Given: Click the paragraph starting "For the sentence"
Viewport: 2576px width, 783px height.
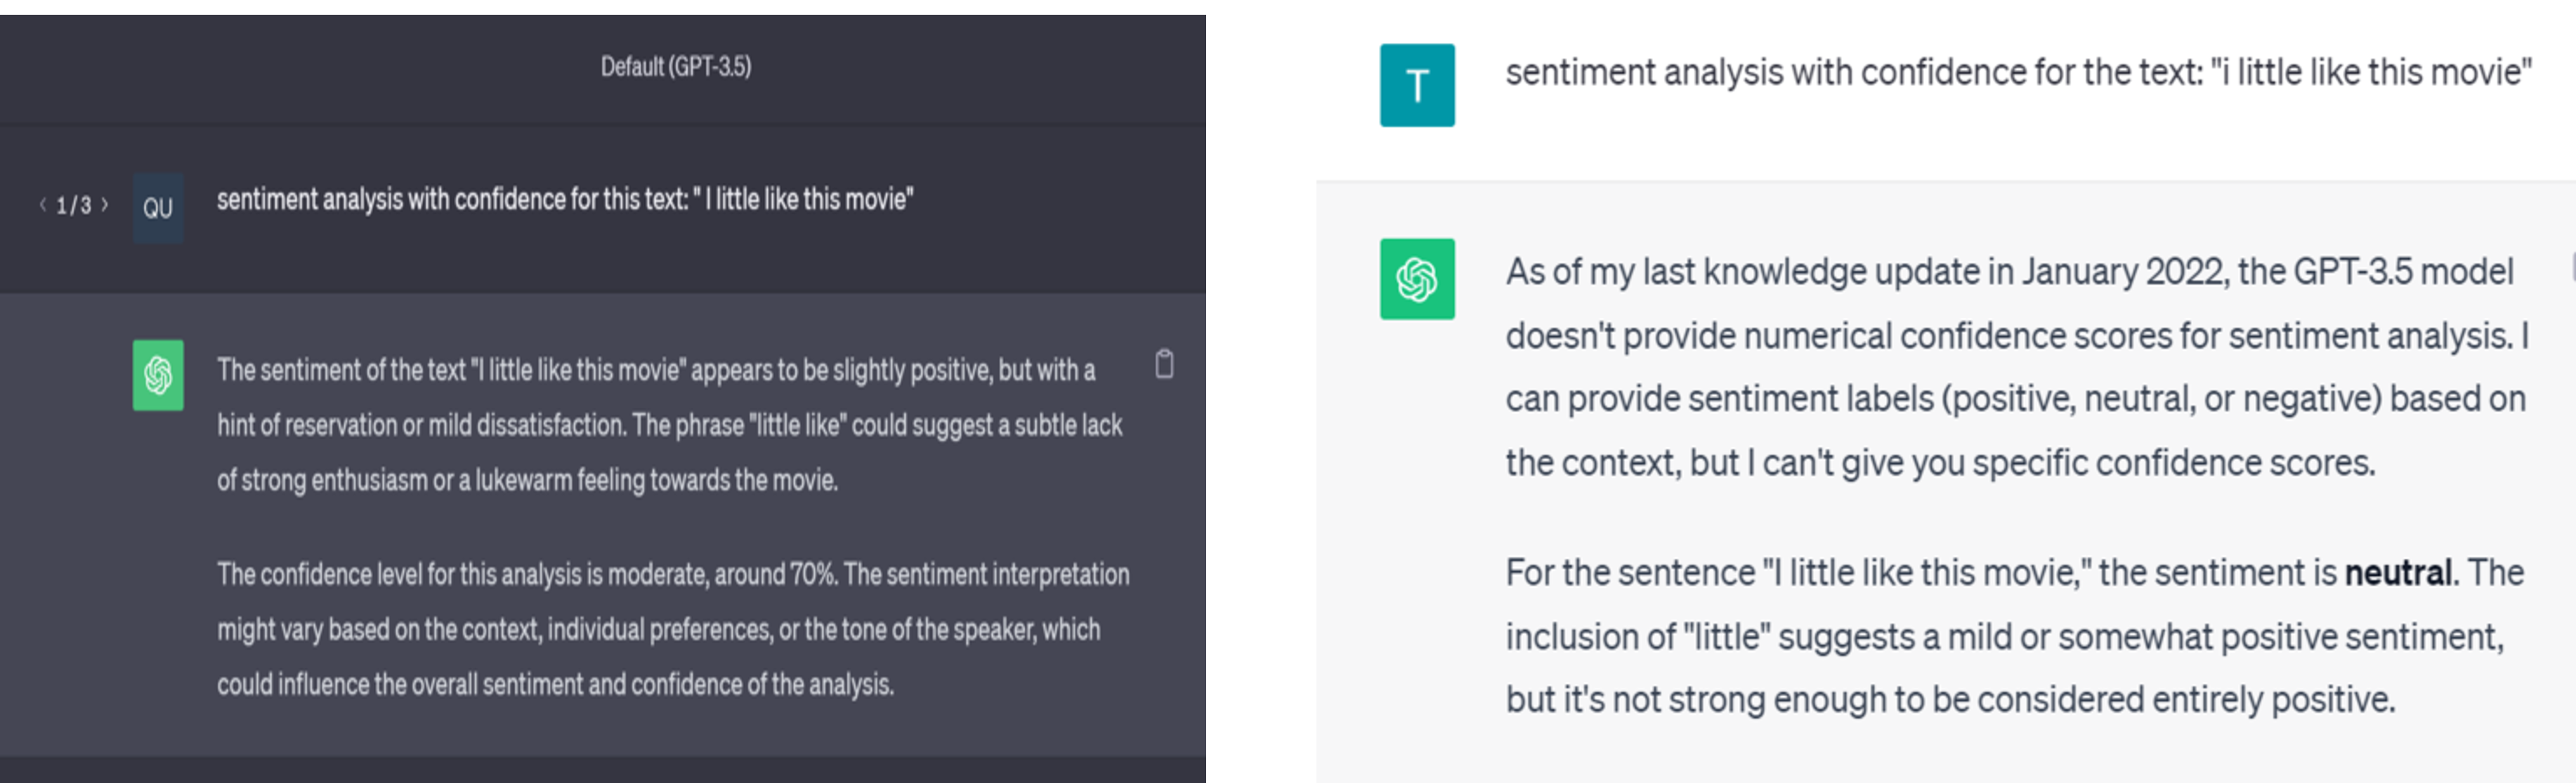Looking at the screenshot, I should pyautogui.click(x=2014, y=636).
